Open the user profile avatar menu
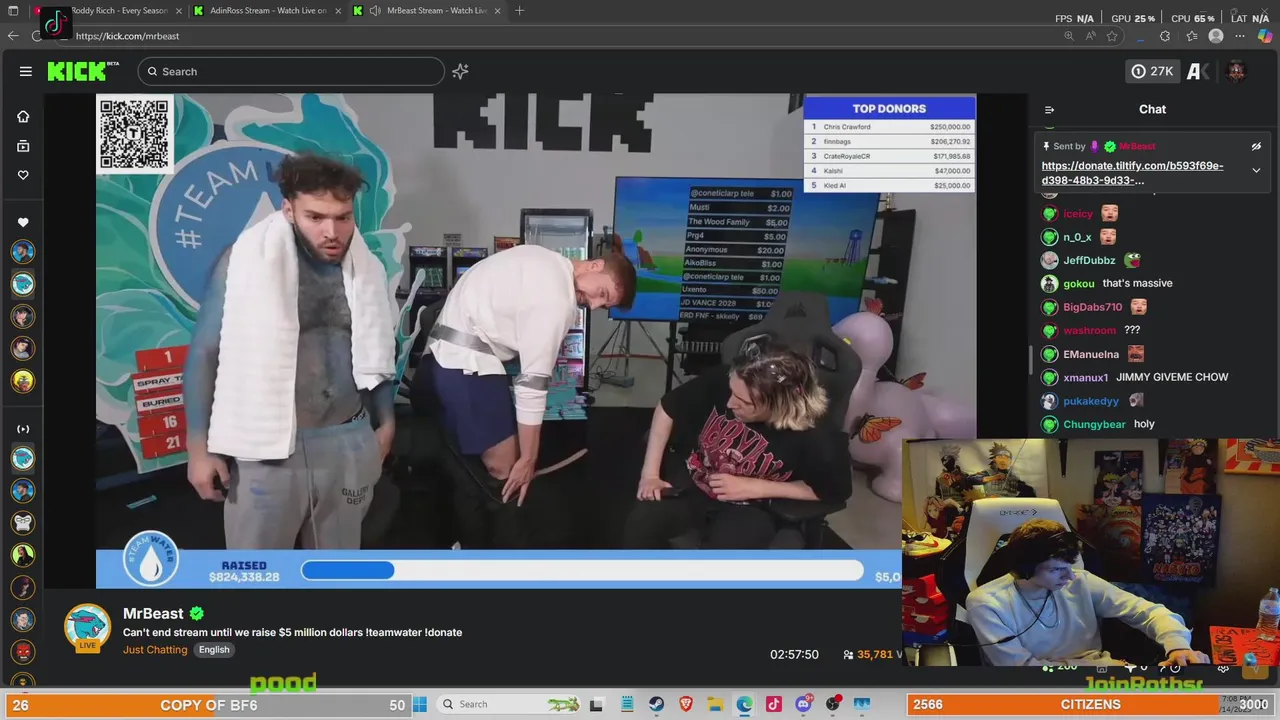 1236,71
